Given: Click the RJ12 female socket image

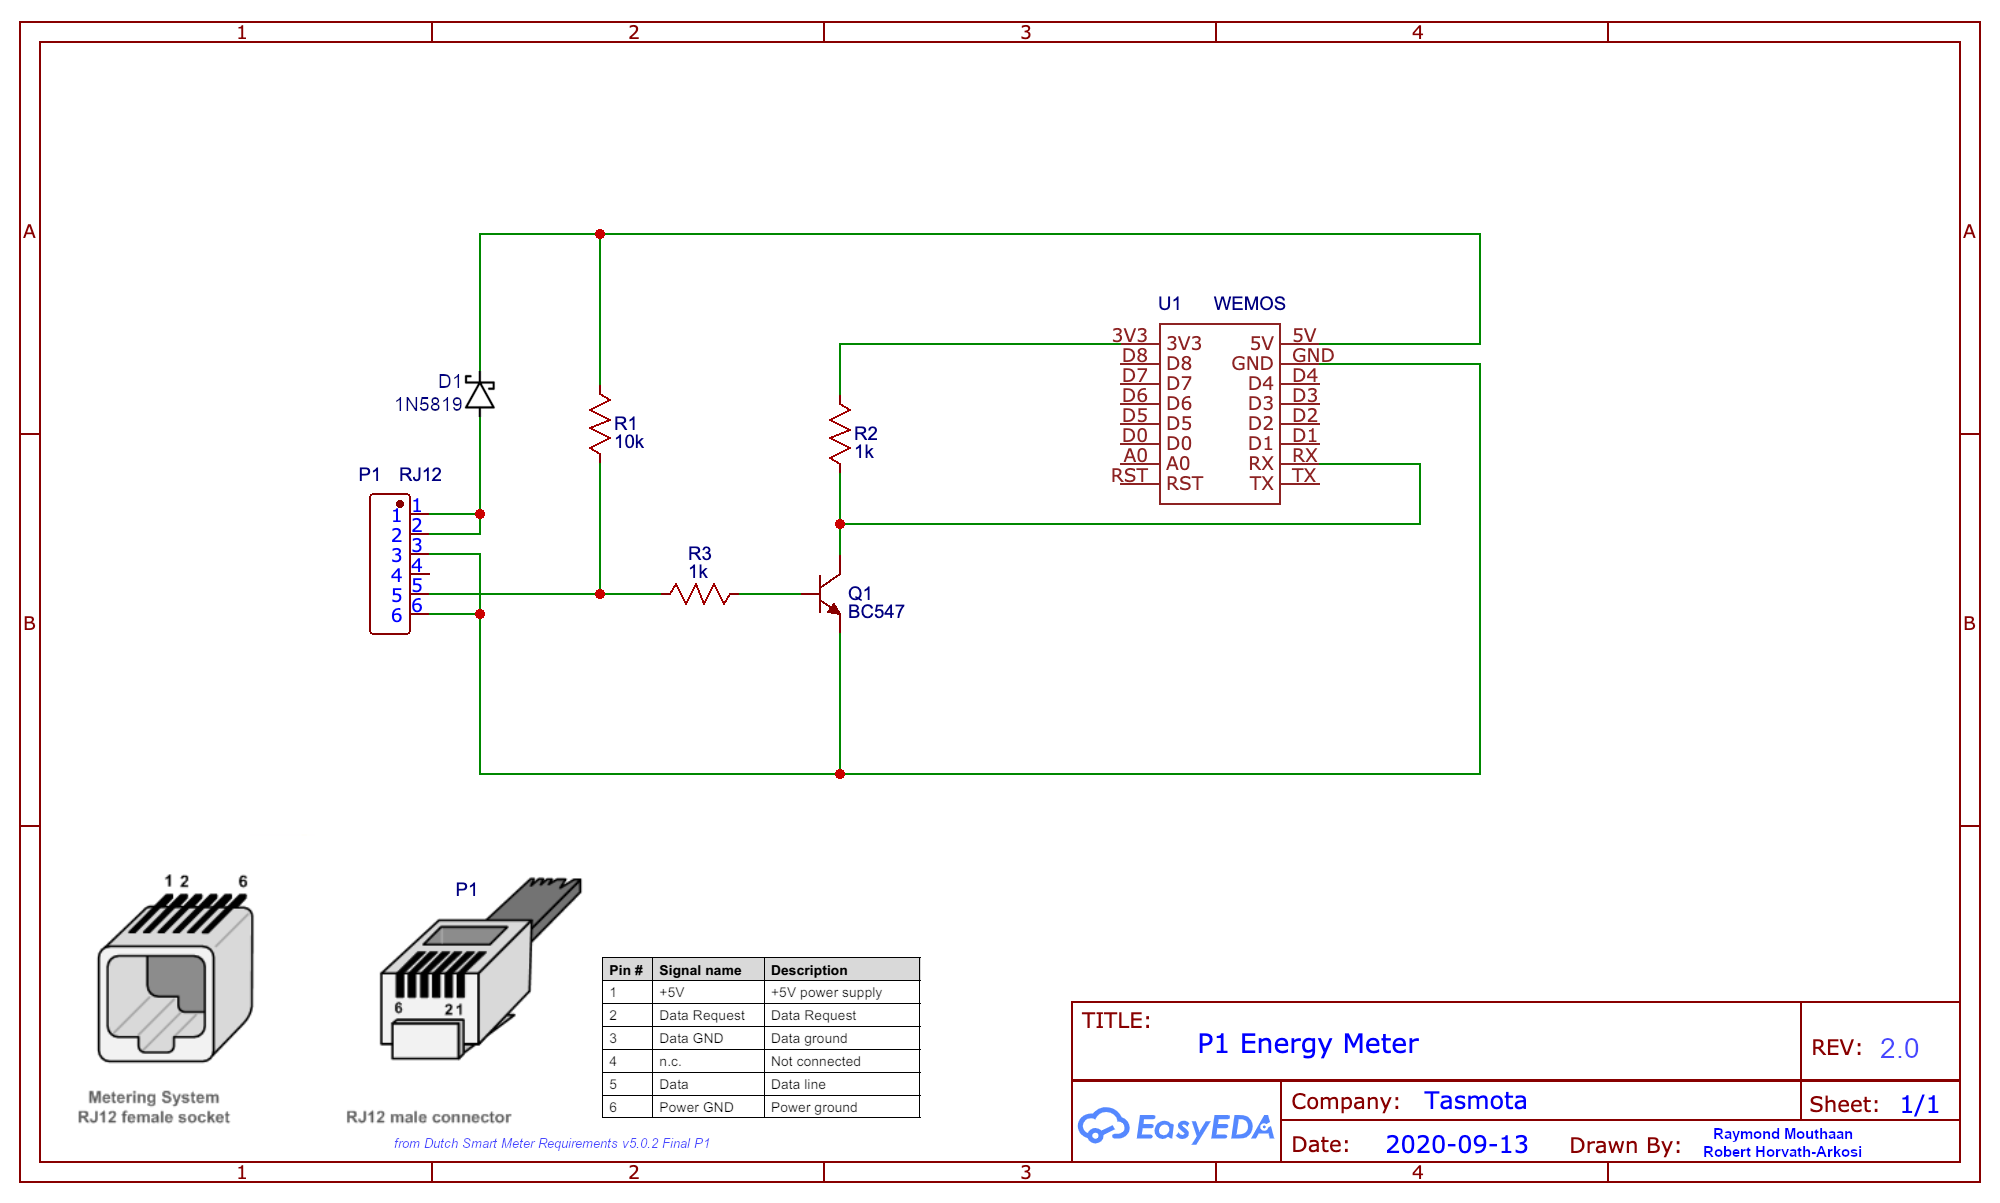Looking at the screenshot, I should click(175, 975).
